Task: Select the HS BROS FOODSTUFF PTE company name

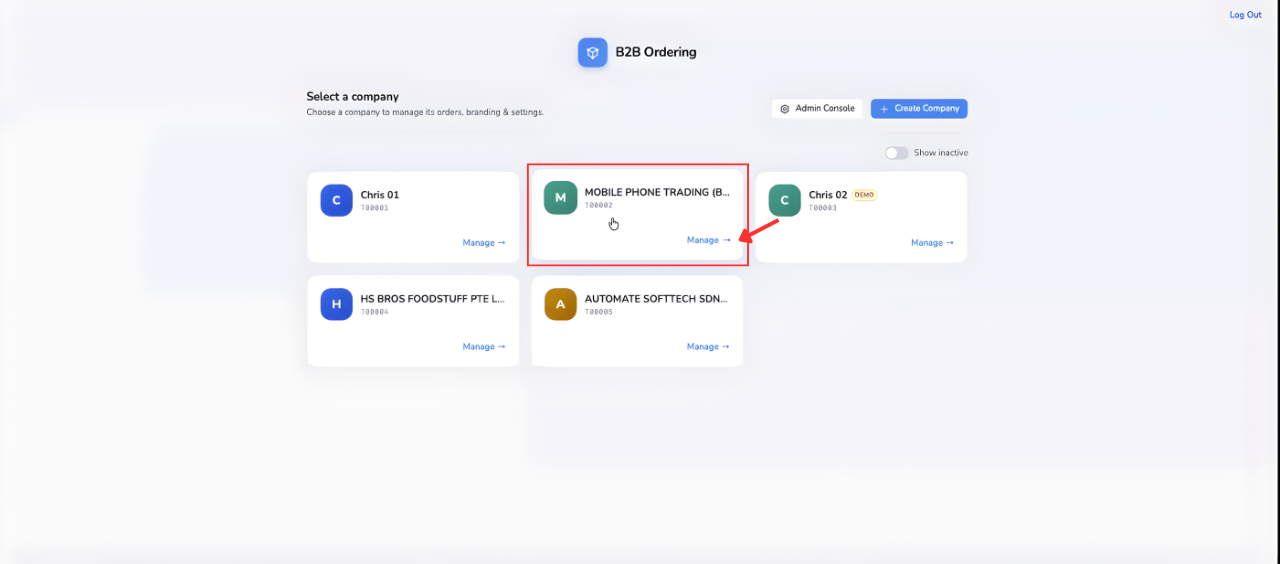Action: coord(433,299)
